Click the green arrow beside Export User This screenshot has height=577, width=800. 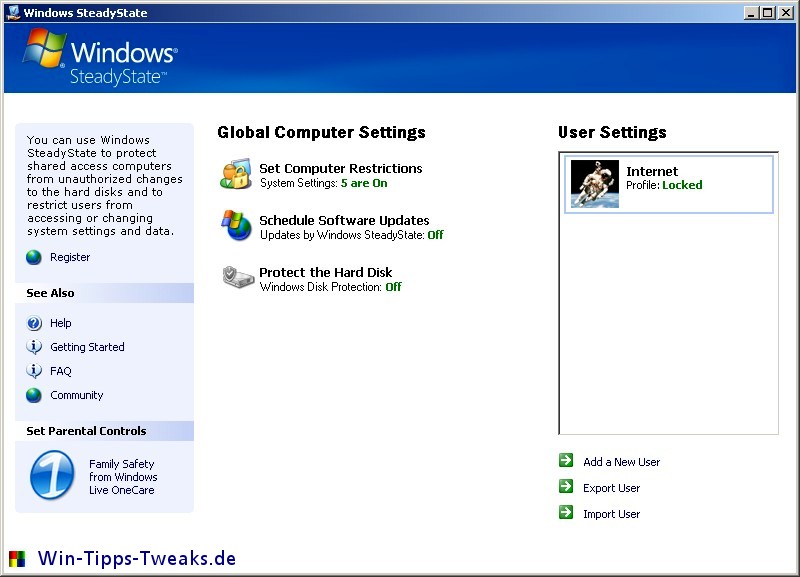[566, 486]
